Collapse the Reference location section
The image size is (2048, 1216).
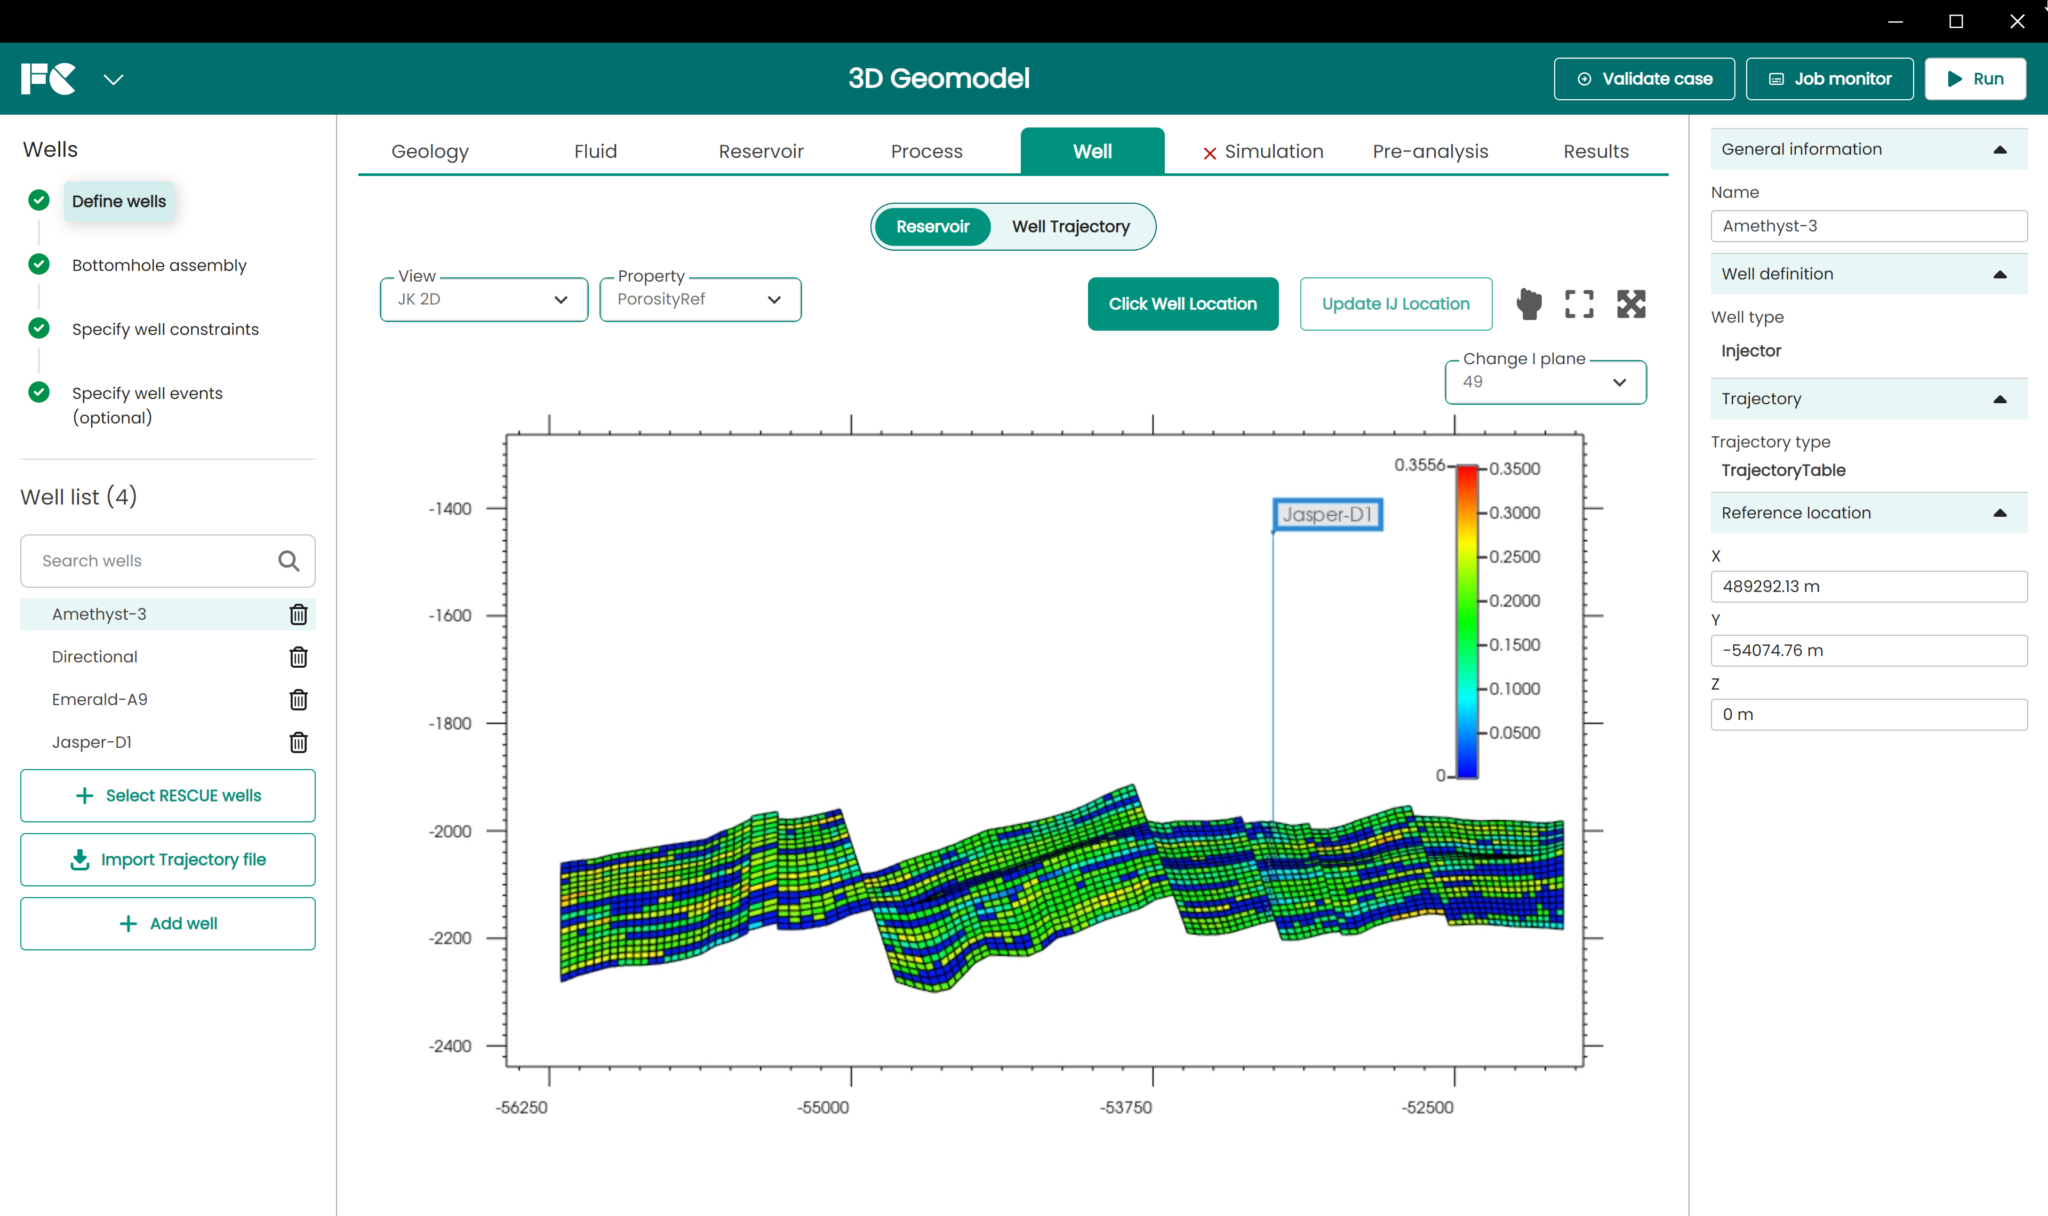(x=2000, y=513)
